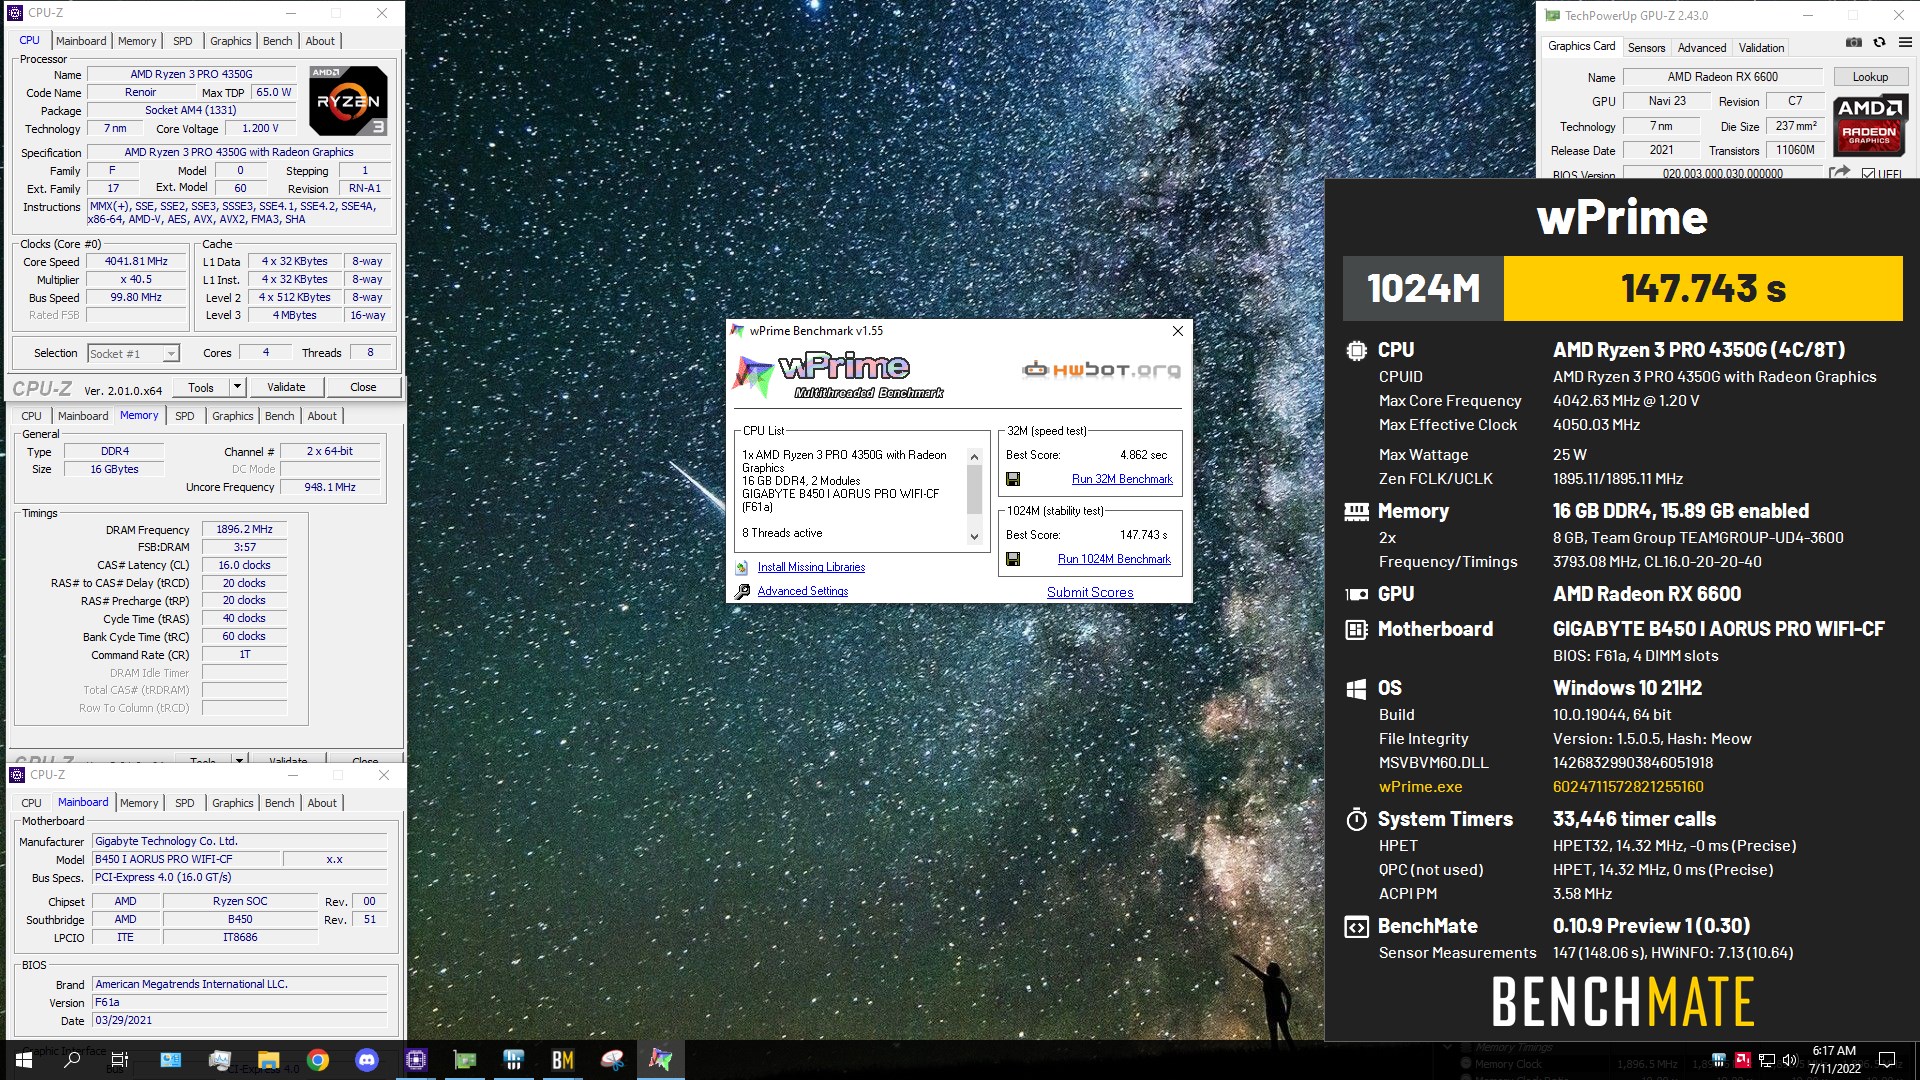Click the Submit Scores link
The image size is (1920, 1080).
click(1090, 592)
